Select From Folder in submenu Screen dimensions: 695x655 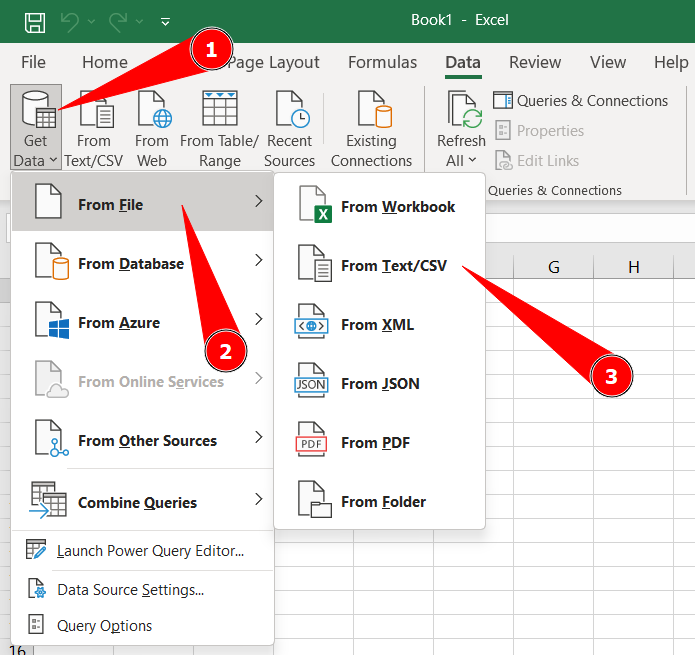(380, 500)
